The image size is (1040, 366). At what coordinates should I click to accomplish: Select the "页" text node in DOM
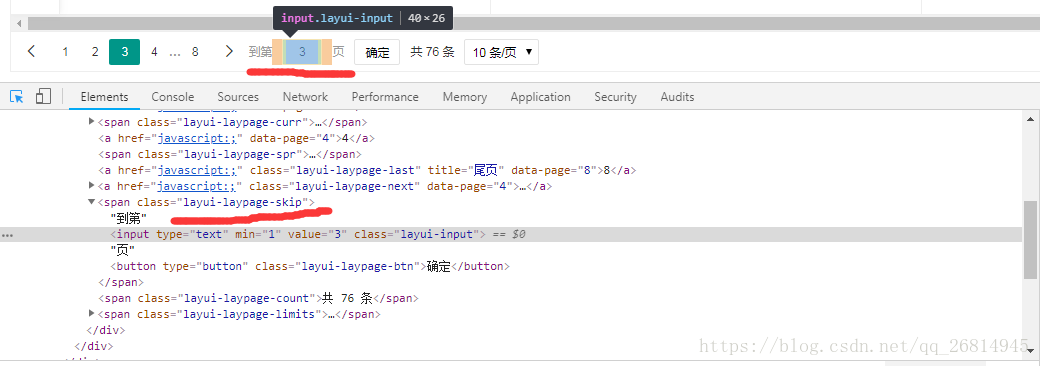click(x=123, y=250)
